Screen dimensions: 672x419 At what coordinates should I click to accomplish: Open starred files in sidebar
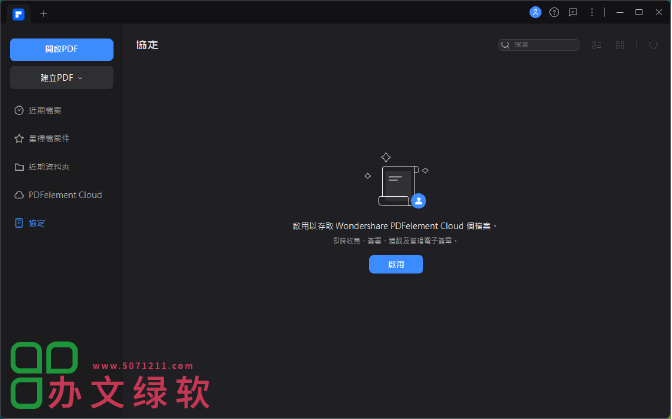click(42, 138)
